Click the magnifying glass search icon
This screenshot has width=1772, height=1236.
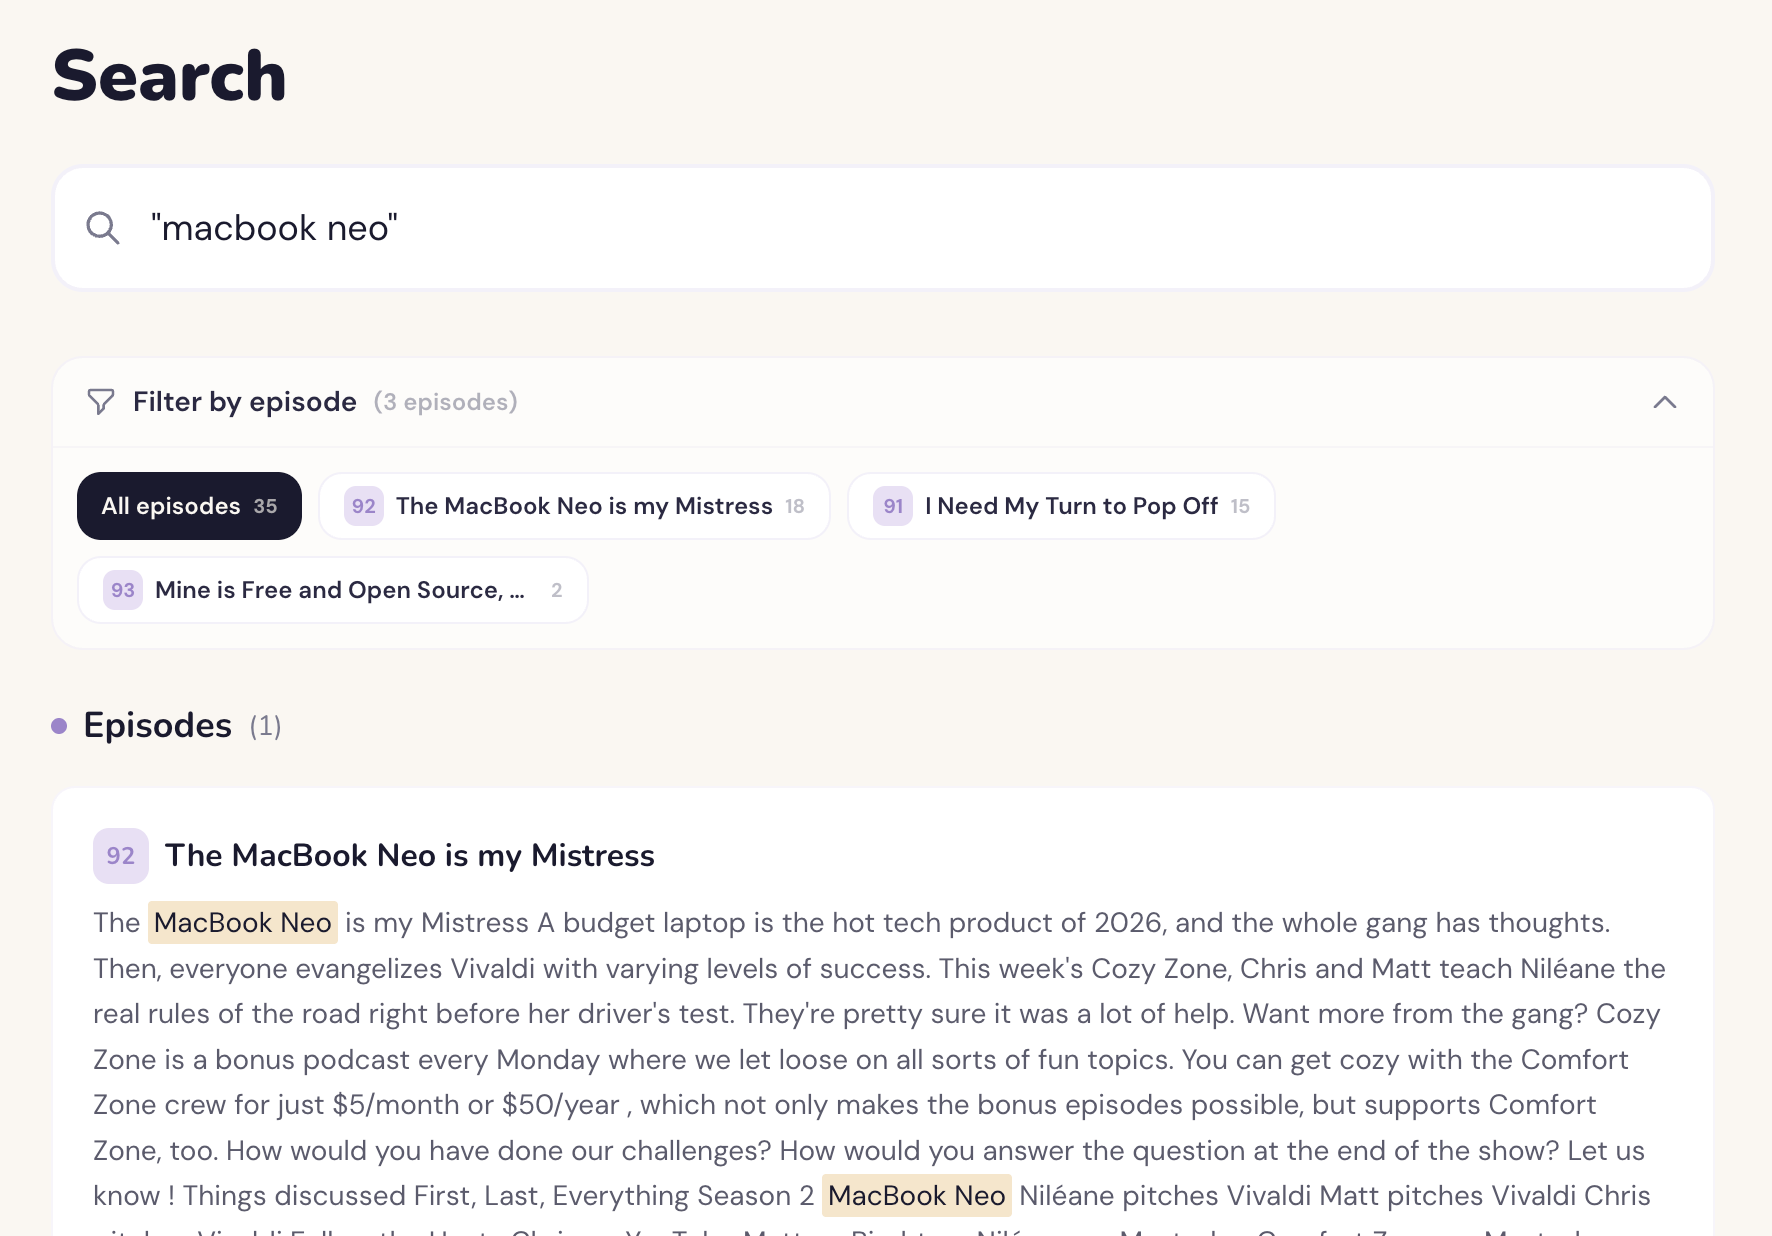(103, 228)
